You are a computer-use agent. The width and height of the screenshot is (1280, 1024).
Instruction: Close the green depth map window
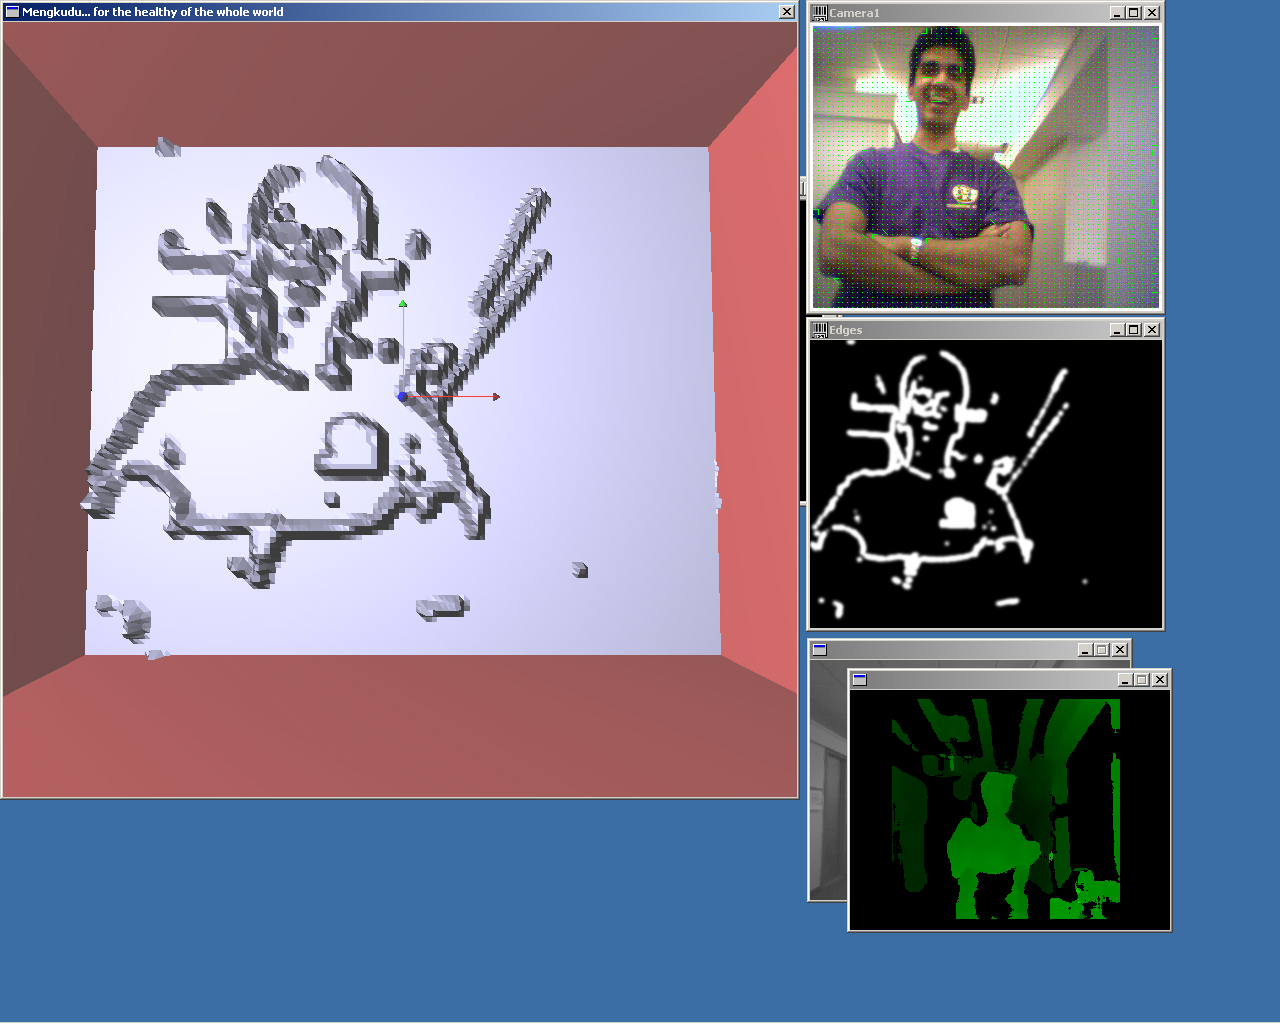pos(1160,680)
